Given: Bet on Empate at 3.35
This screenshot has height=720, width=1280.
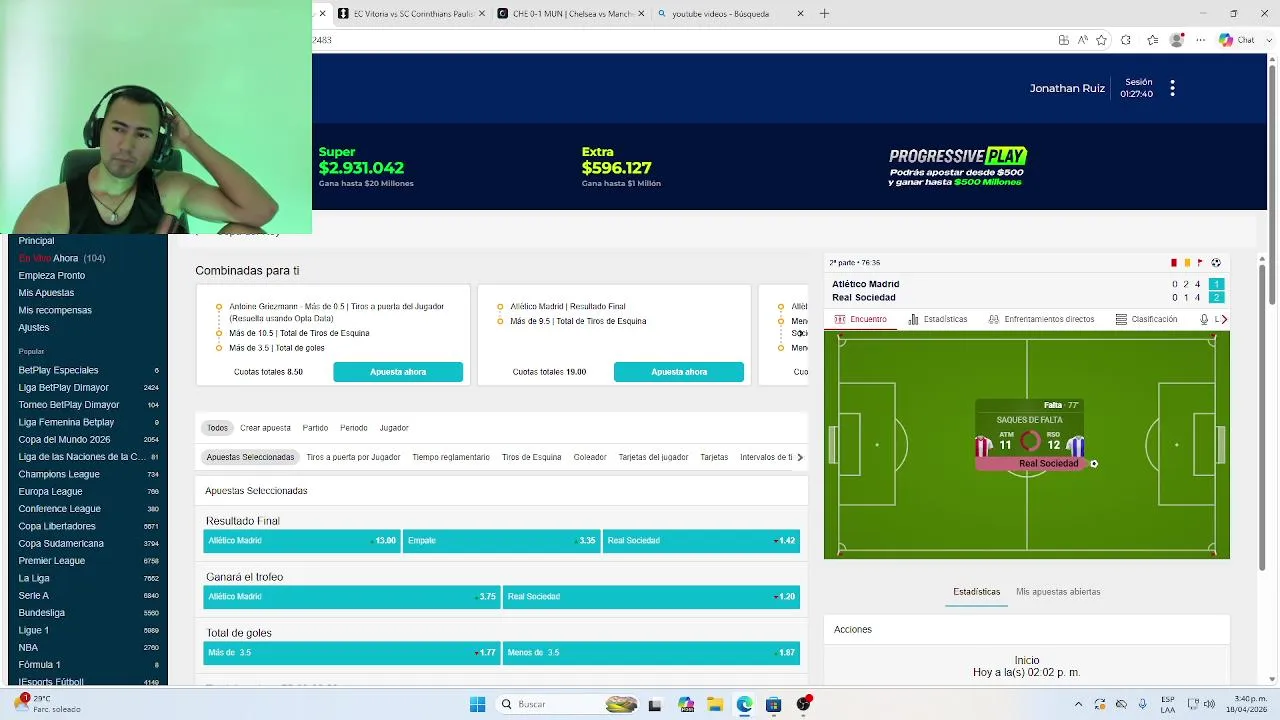Looking at the screenshot, I should 501,541.
